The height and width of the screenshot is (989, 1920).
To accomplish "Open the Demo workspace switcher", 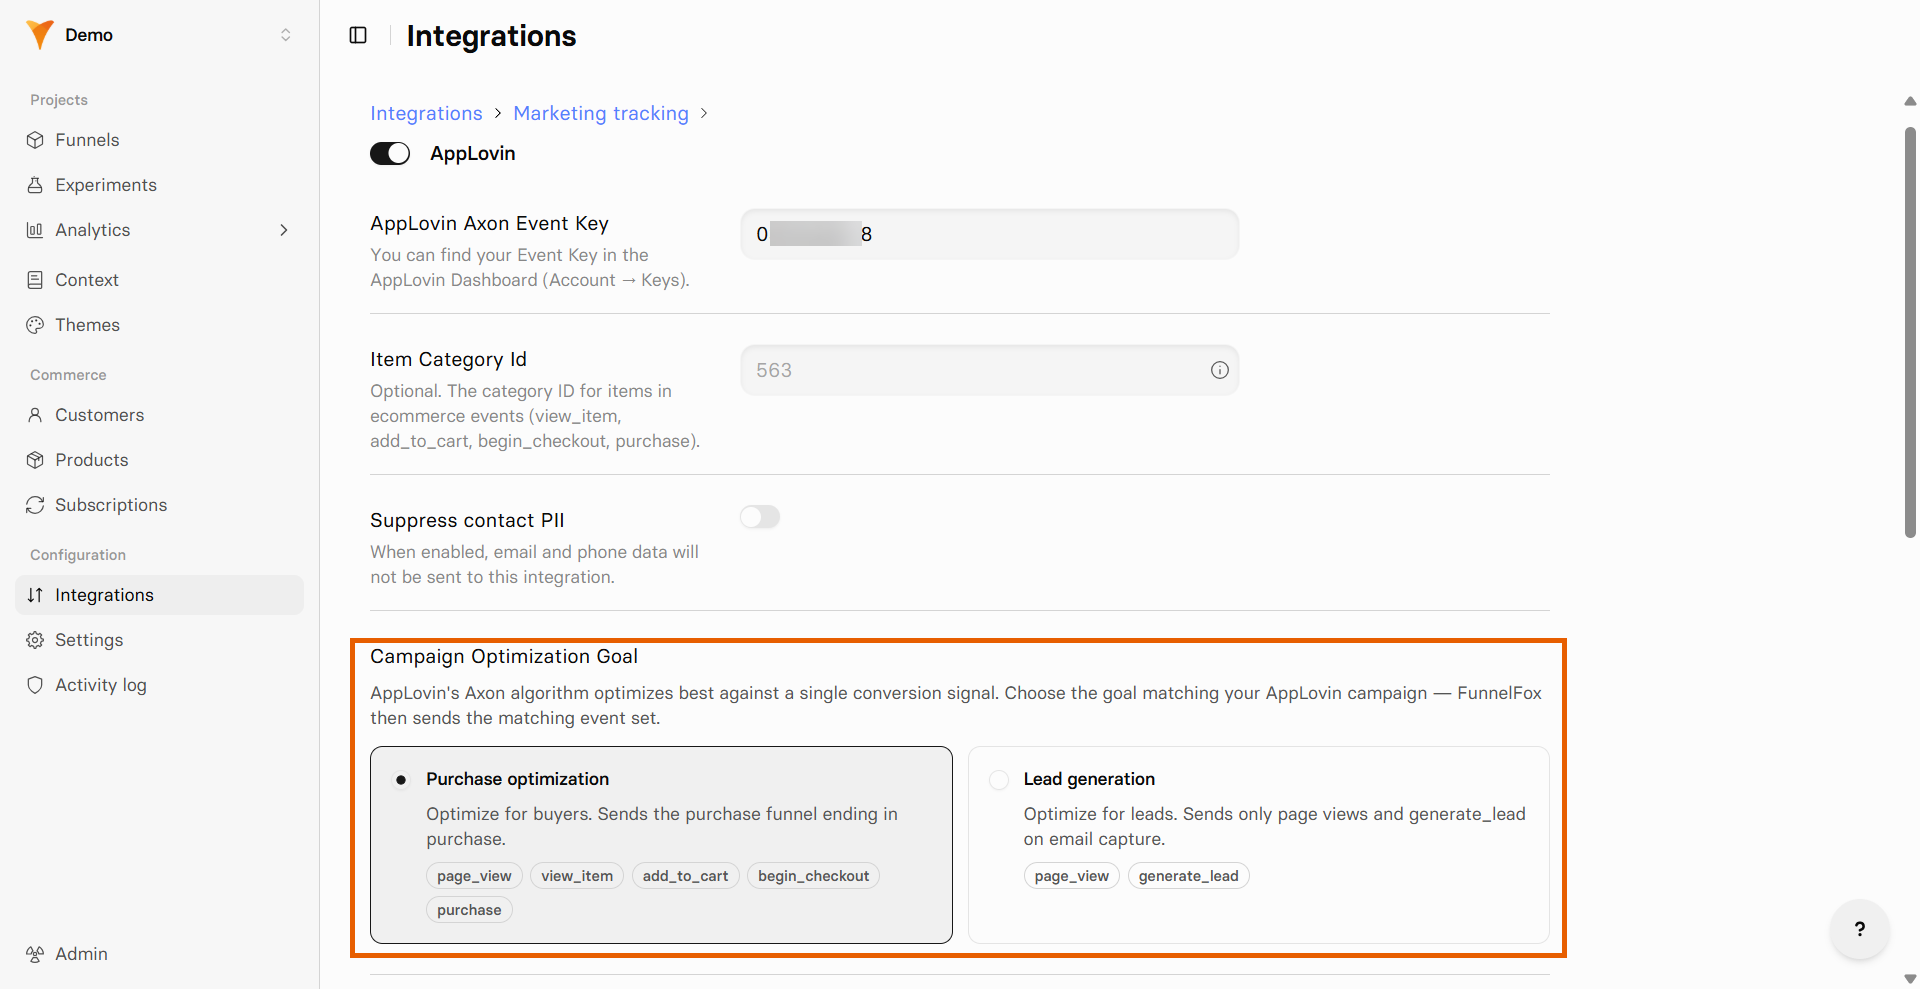I will 160,35.
